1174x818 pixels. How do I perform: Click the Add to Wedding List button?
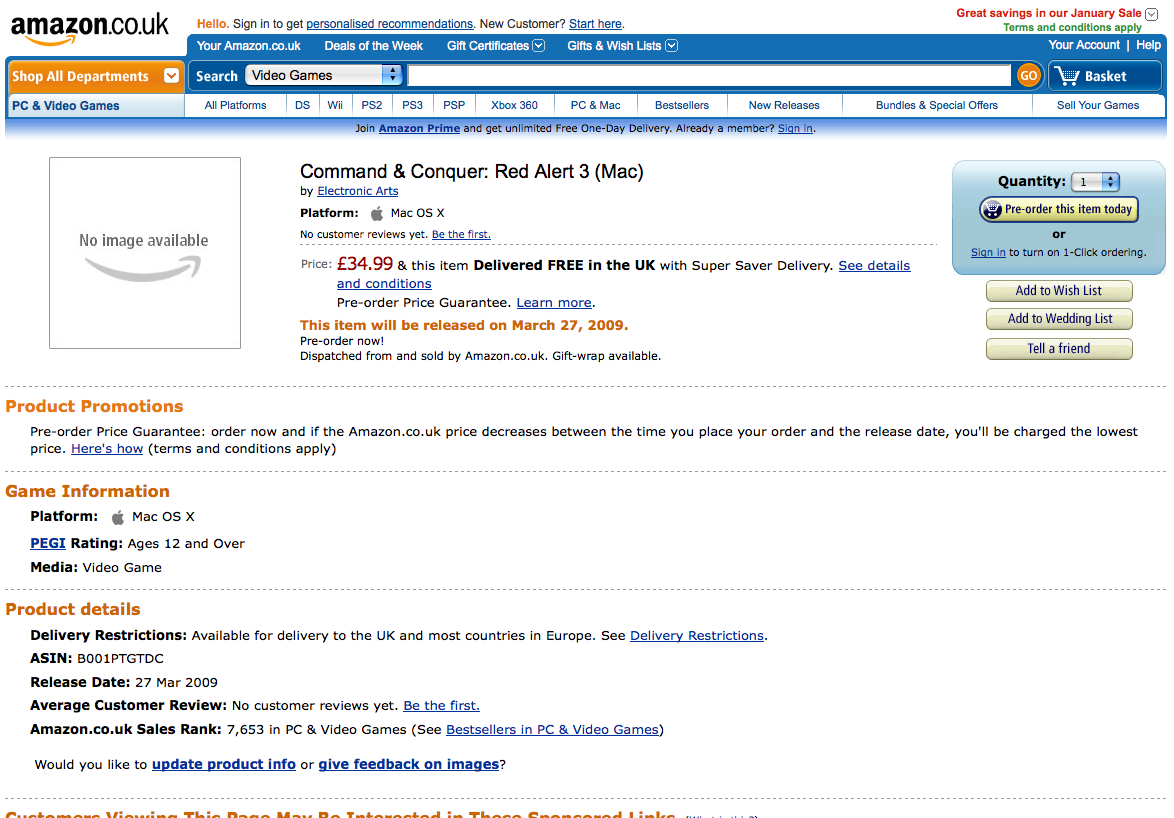[1059, 319]
